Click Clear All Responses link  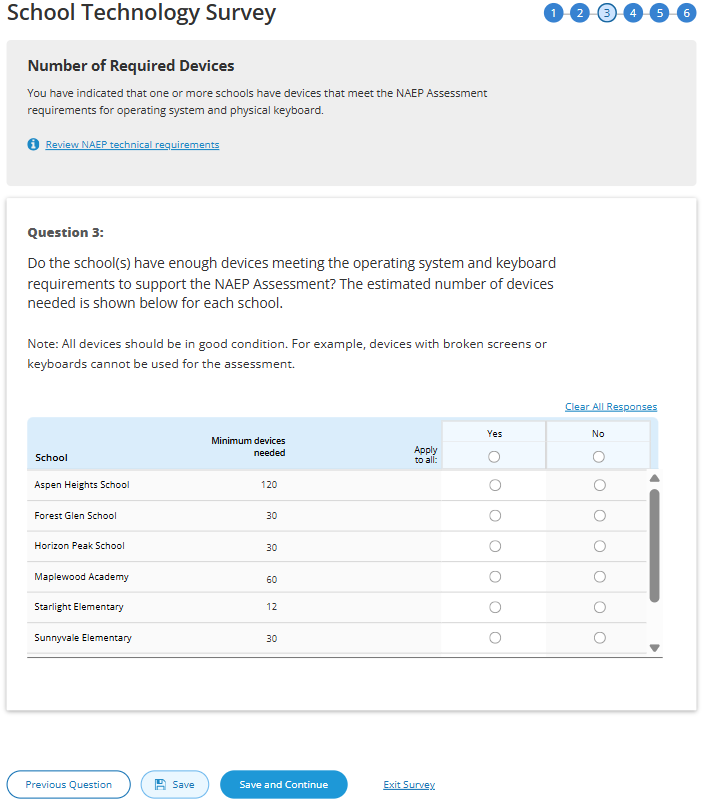(x=611, y=407)
